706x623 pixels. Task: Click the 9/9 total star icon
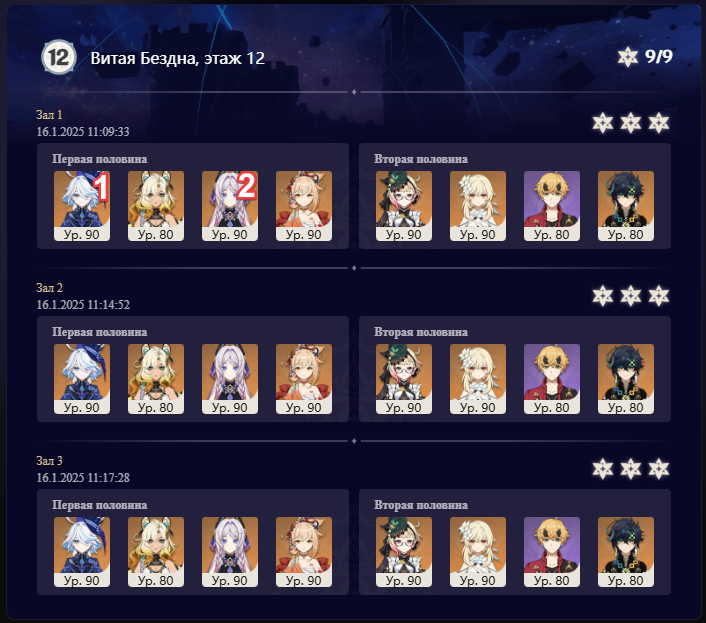click(x=628, y=57)
